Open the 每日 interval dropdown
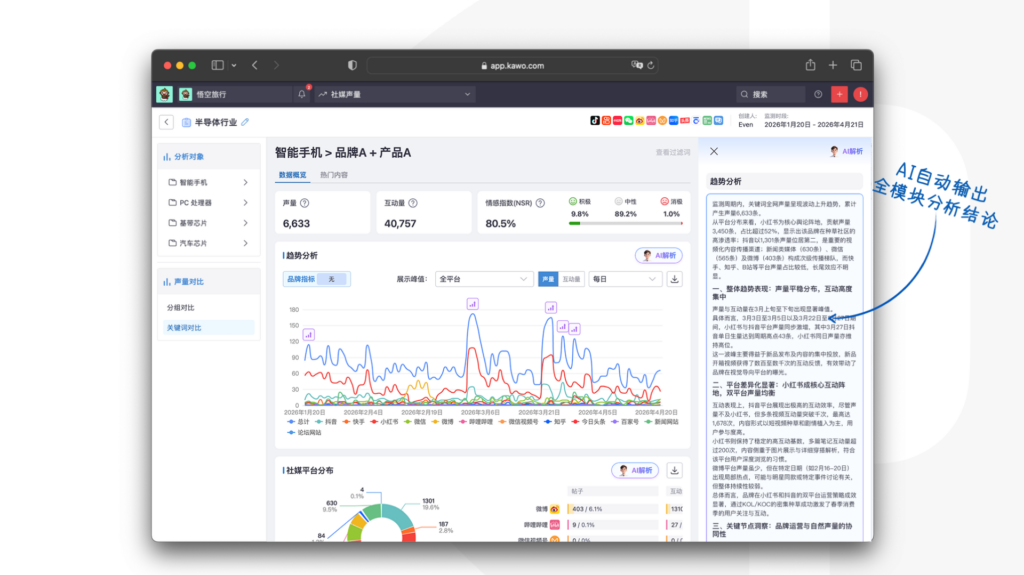The image size is (1024, 575). pyautogui.click(x=624, y=279)
